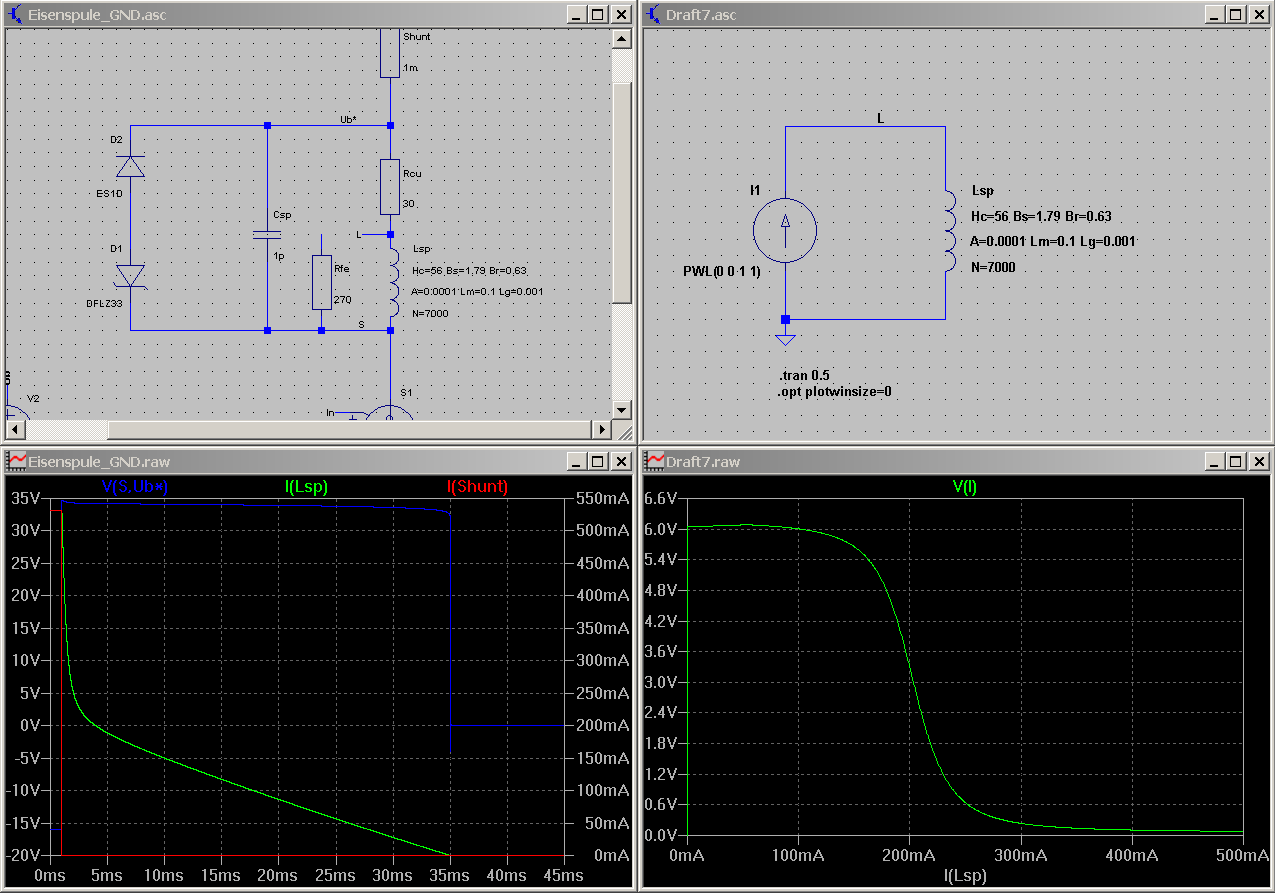Select the D2 diode symbol

130,166
